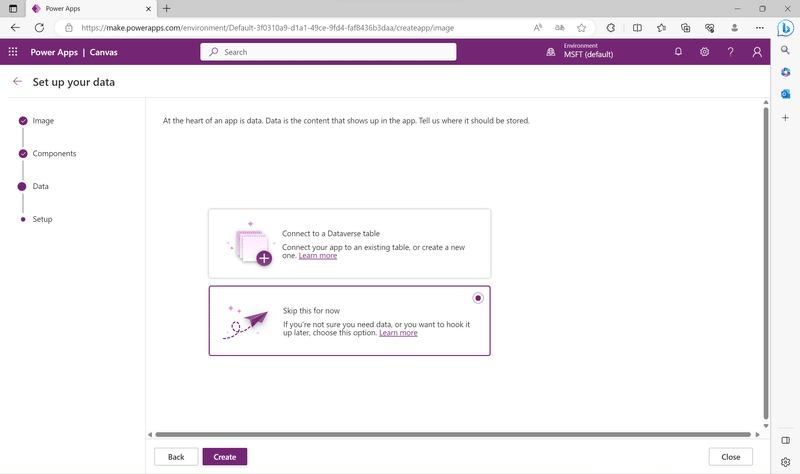The width and height of the screenshot is (800, 474).
Task: Toggle split screen browser icon
Action: pyautogui.click(x=637, y=28)
